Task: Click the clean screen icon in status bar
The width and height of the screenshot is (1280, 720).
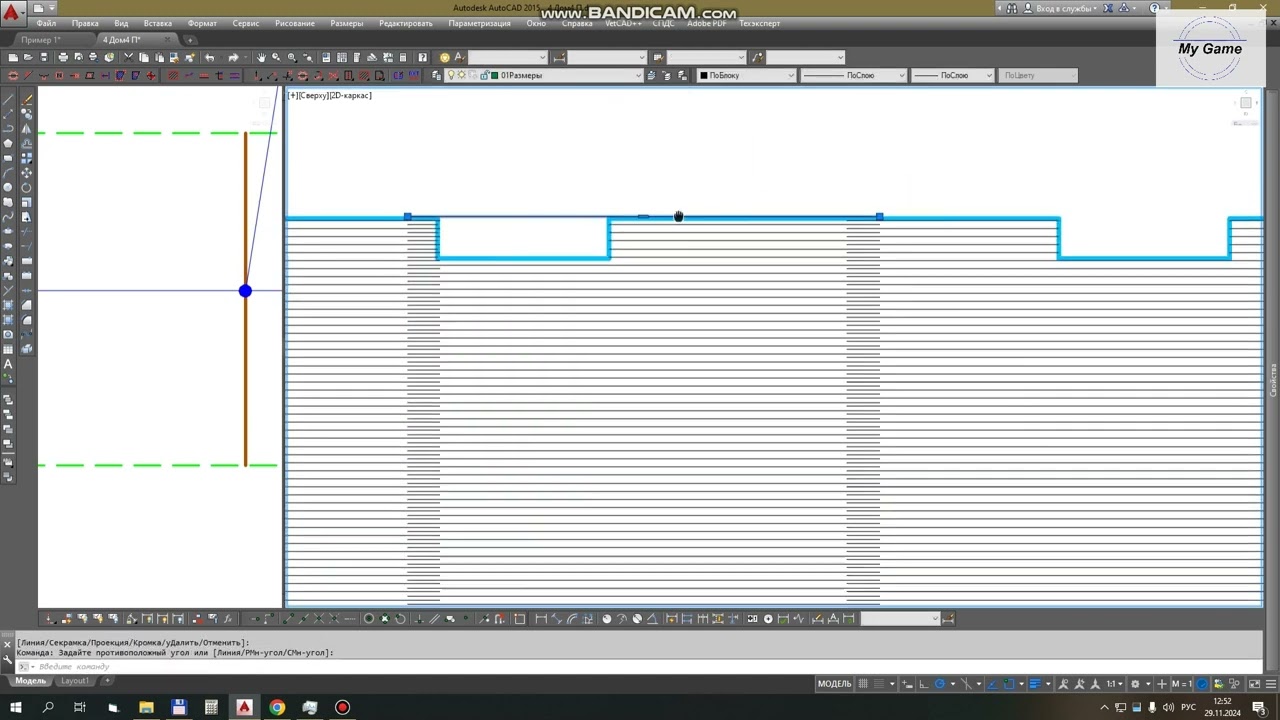Action: click(x=1254, y=684)
